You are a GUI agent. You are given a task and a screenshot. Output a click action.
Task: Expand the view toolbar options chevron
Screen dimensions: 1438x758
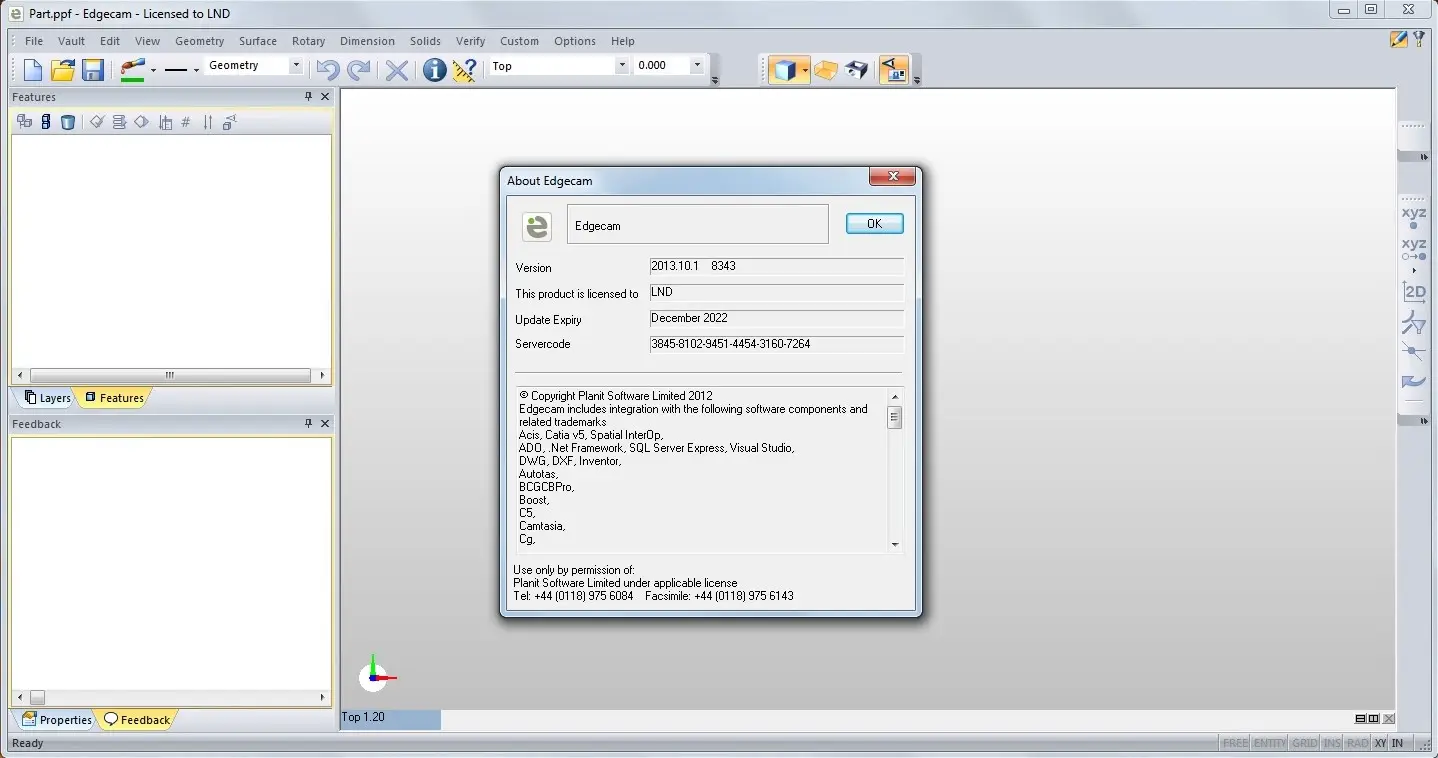pyautogui.click(x=916, y=80)
